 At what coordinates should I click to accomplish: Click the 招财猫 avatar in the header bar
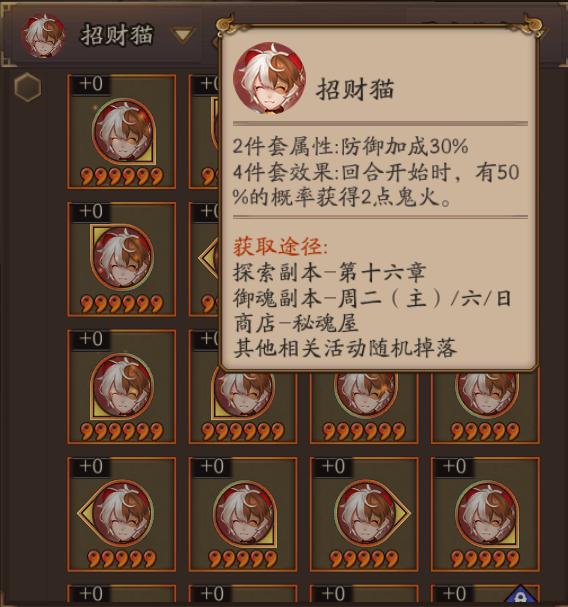click(43, 36)
